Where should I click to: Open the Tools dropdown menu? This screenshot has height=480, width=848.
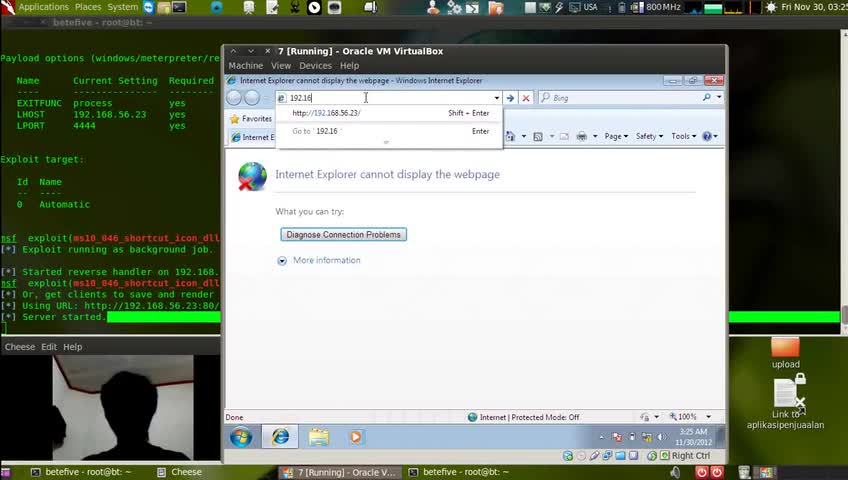click(684, 136)
